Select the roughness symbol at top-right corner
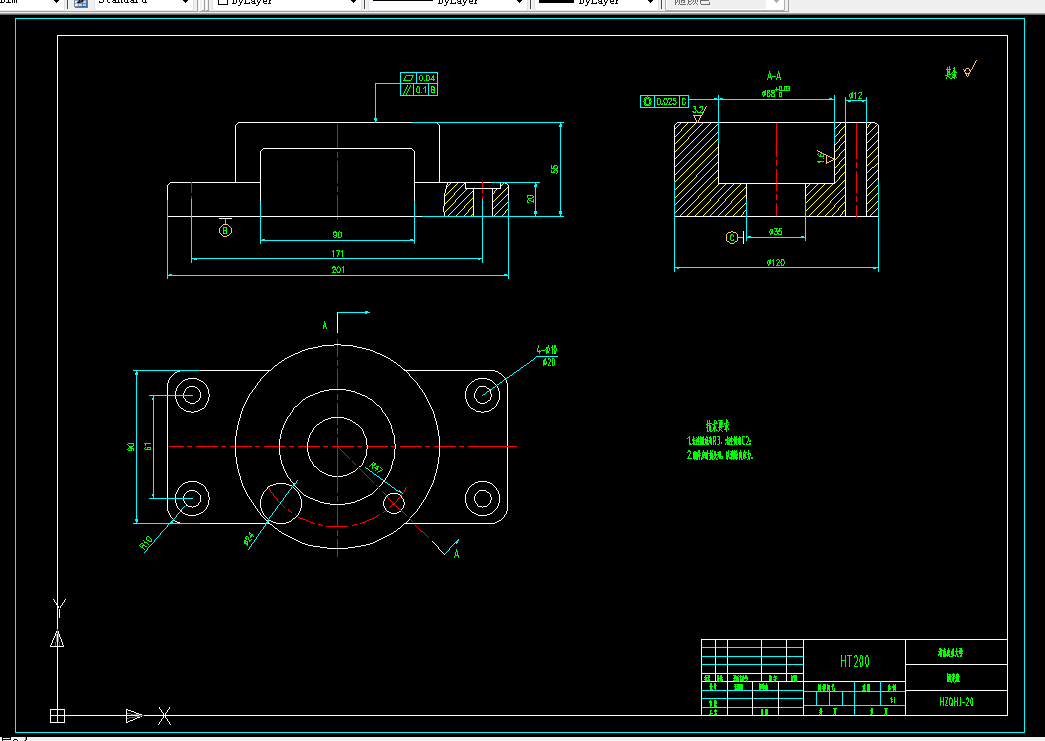 pos(970,69)
